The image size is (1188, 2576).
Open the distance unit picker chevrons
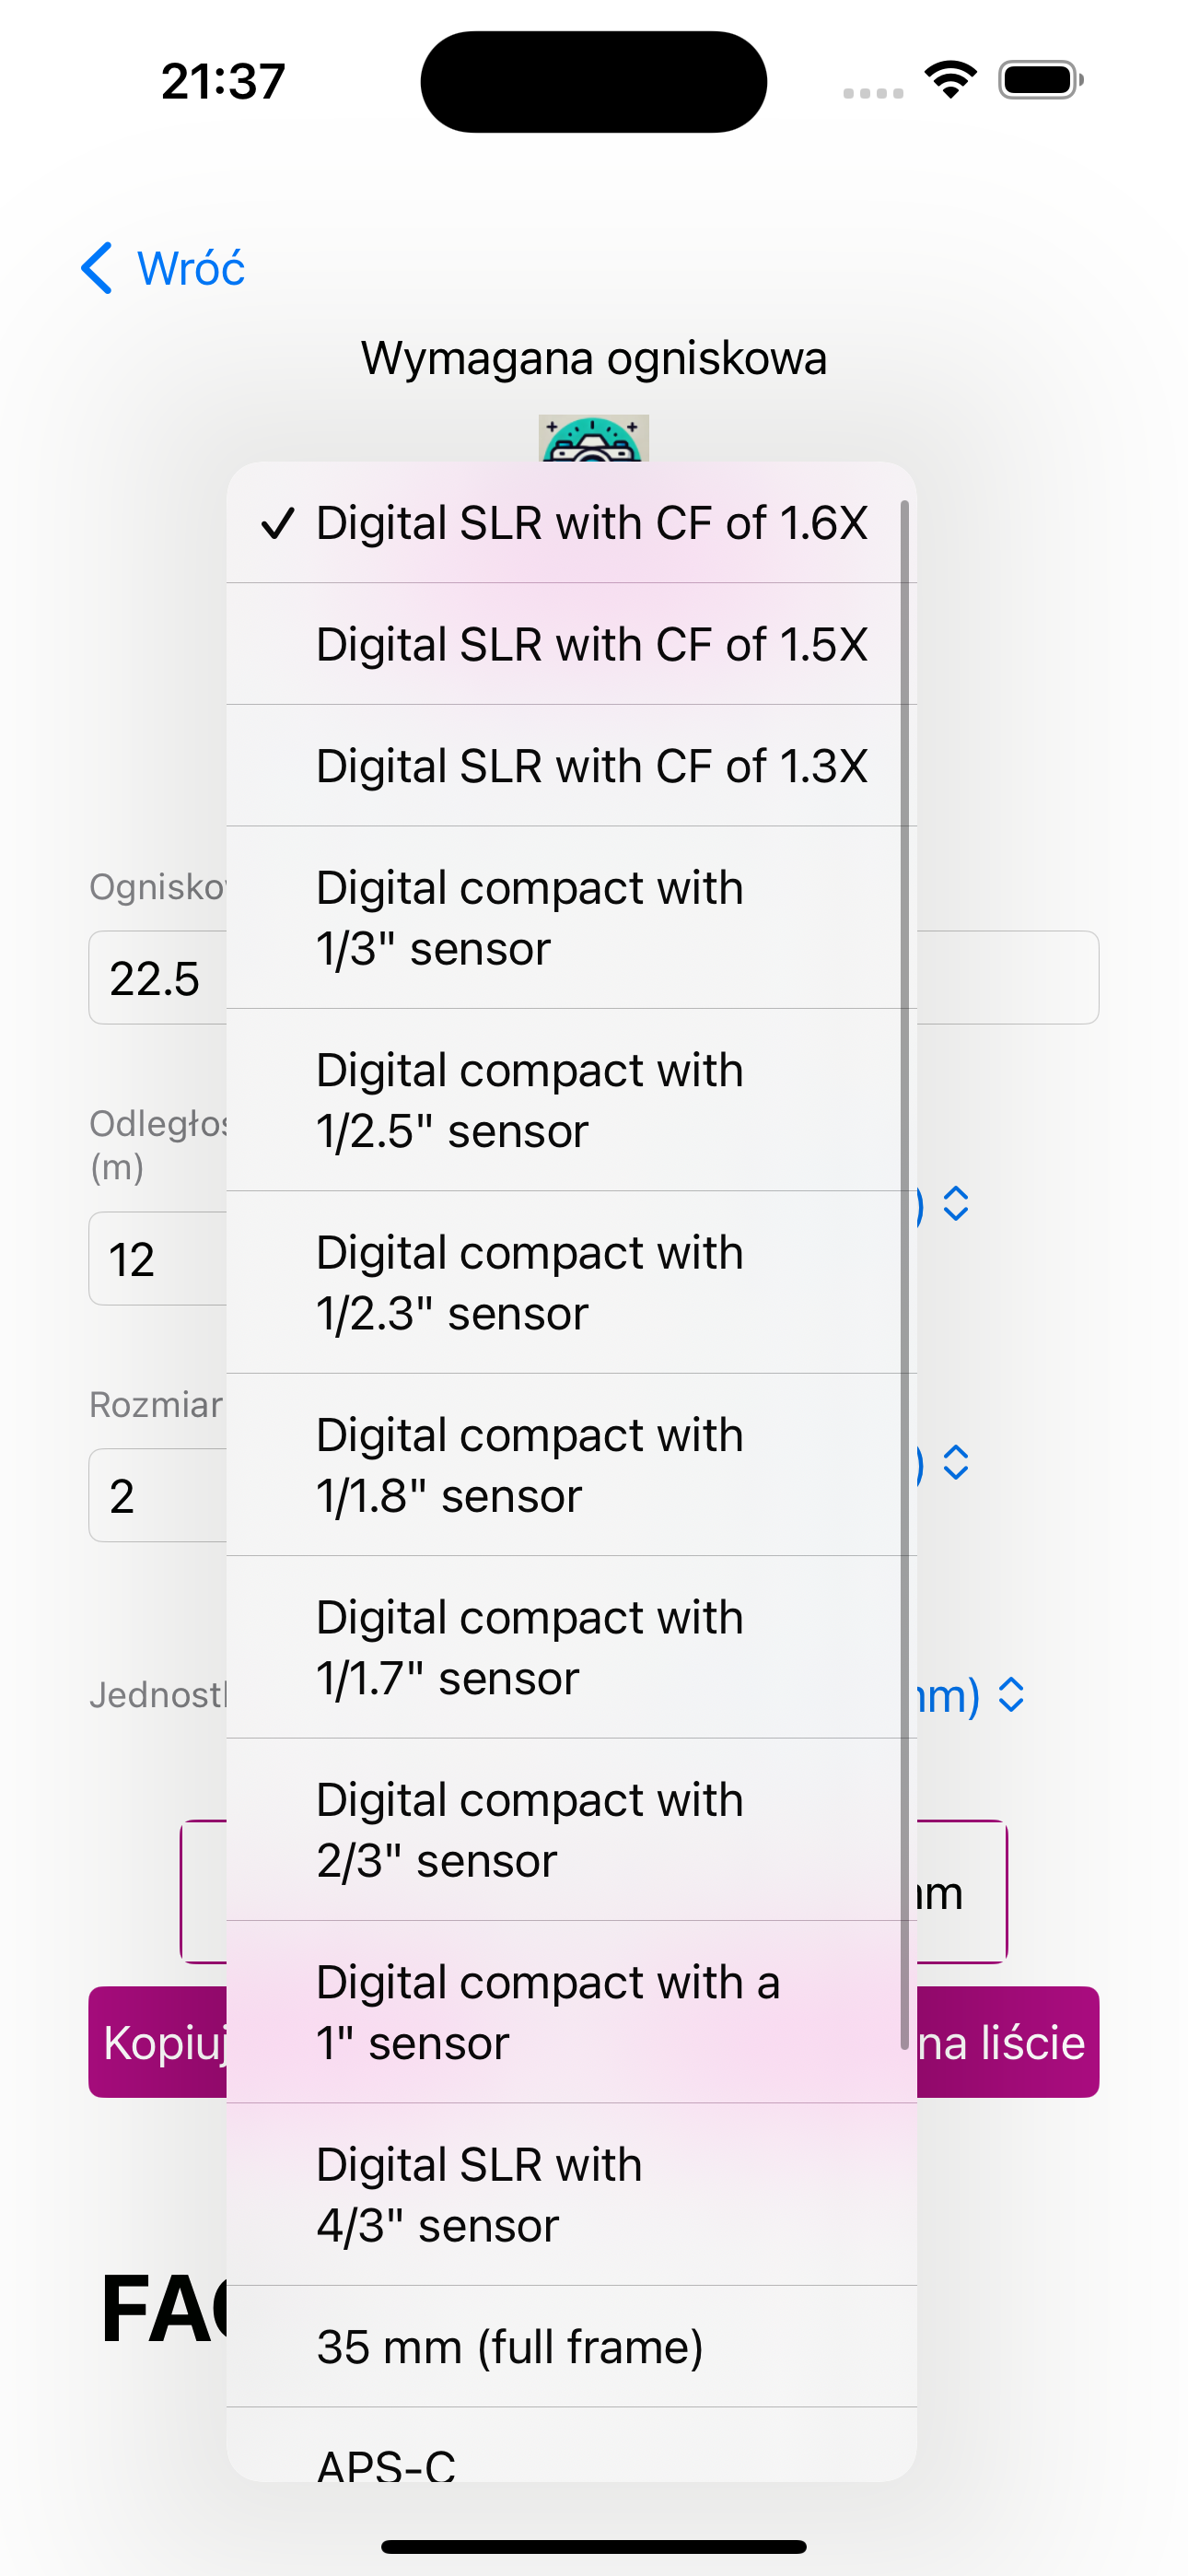[956, 1204]
